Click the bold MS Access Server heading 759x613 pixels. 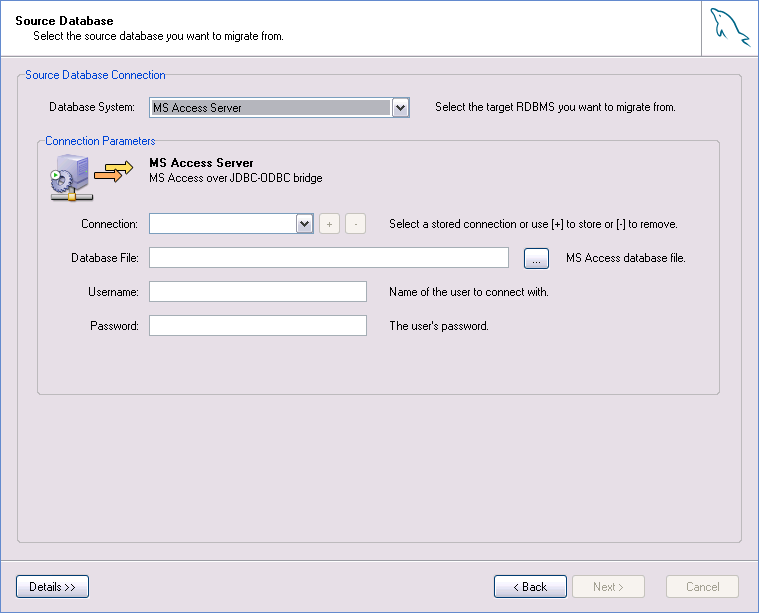point(201,163)
